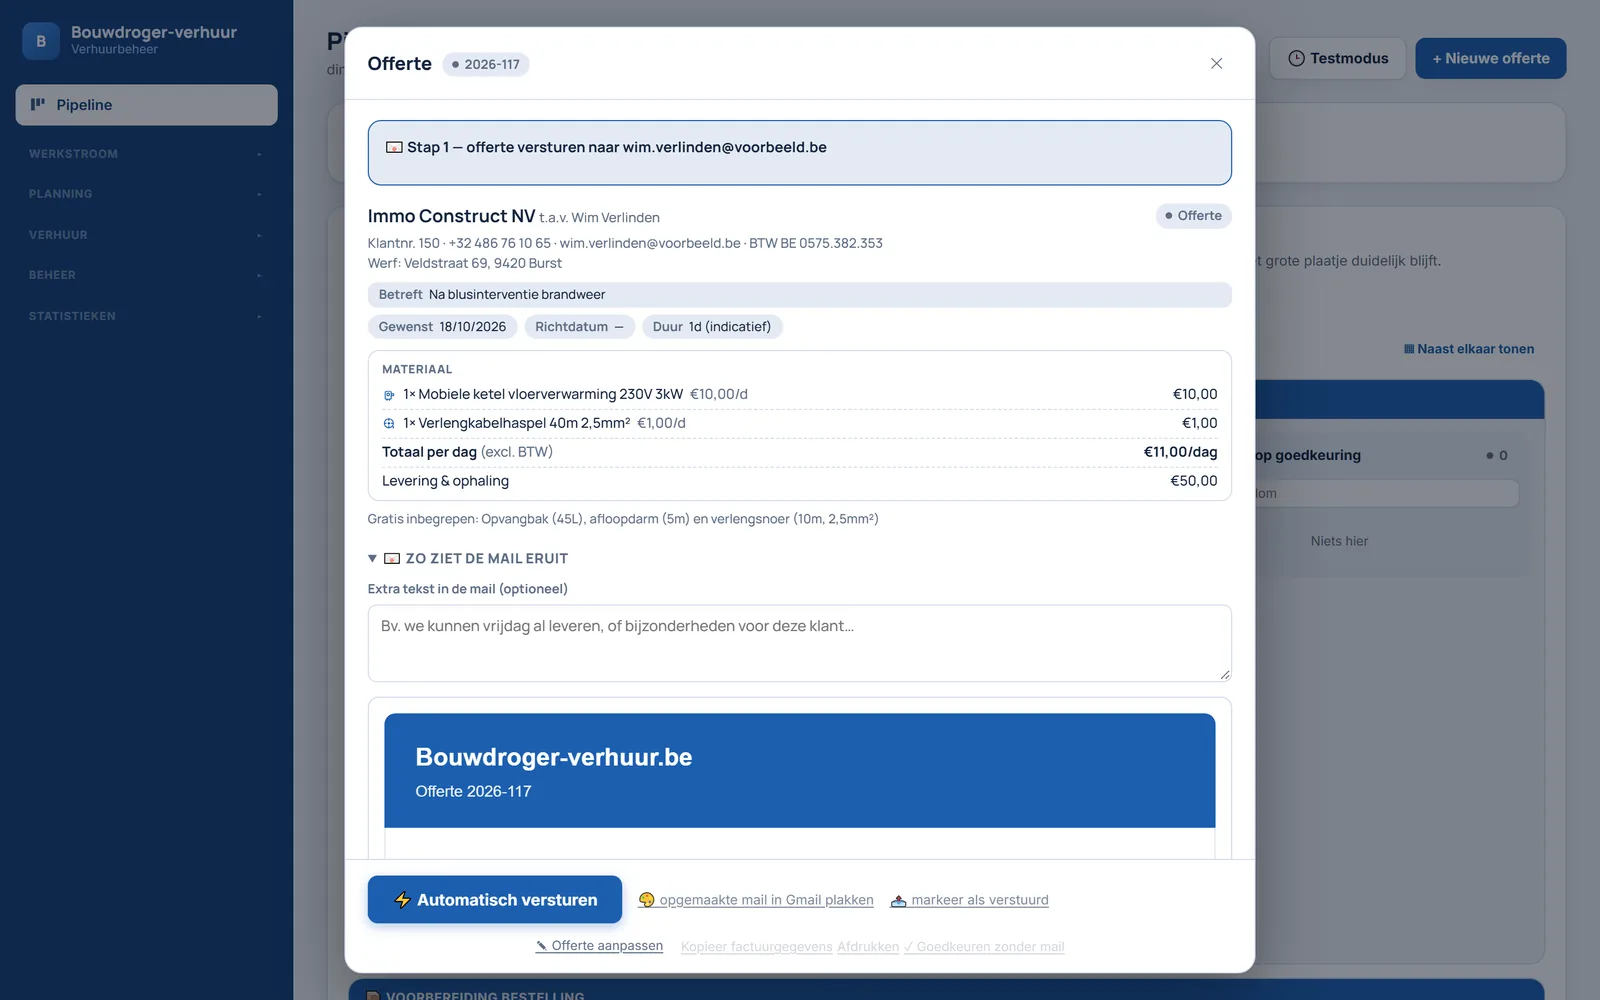Click the columns icon before Naast elkaar tonen
1600x1000 pixels.
1409,349
